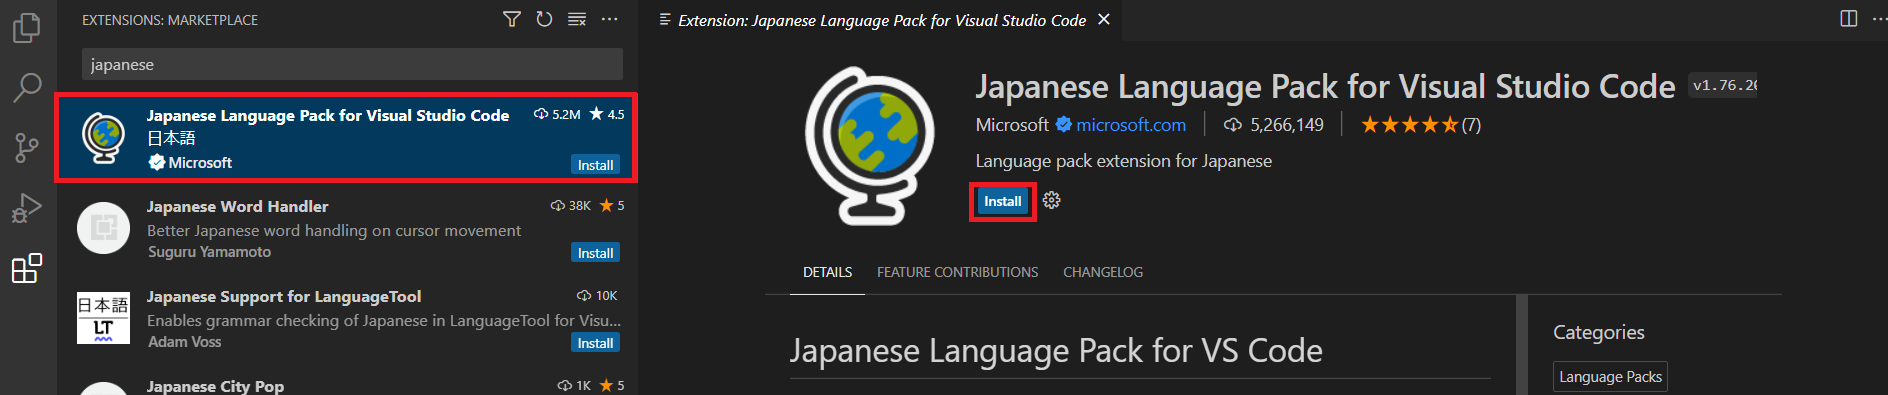Image resolution: width=1888 pixels, height=395 pixels.
Task: Click the 10K download count
Action: click(598, 295)
